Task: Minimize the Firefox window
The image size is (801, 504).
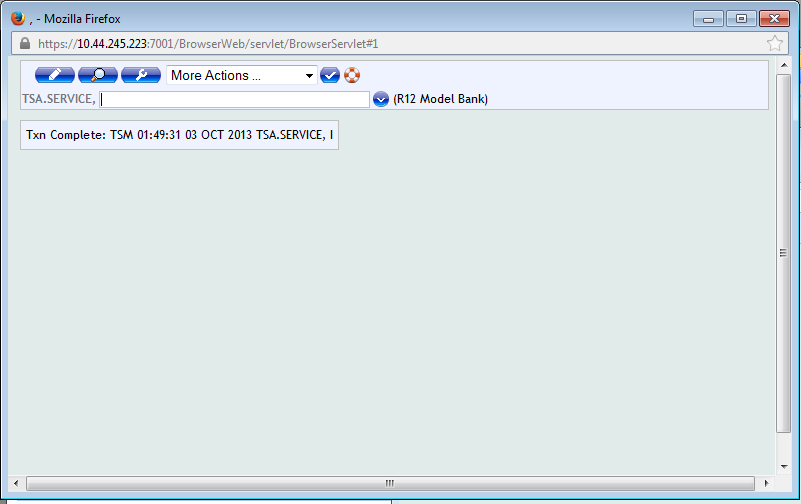Action: click(708, 19)
